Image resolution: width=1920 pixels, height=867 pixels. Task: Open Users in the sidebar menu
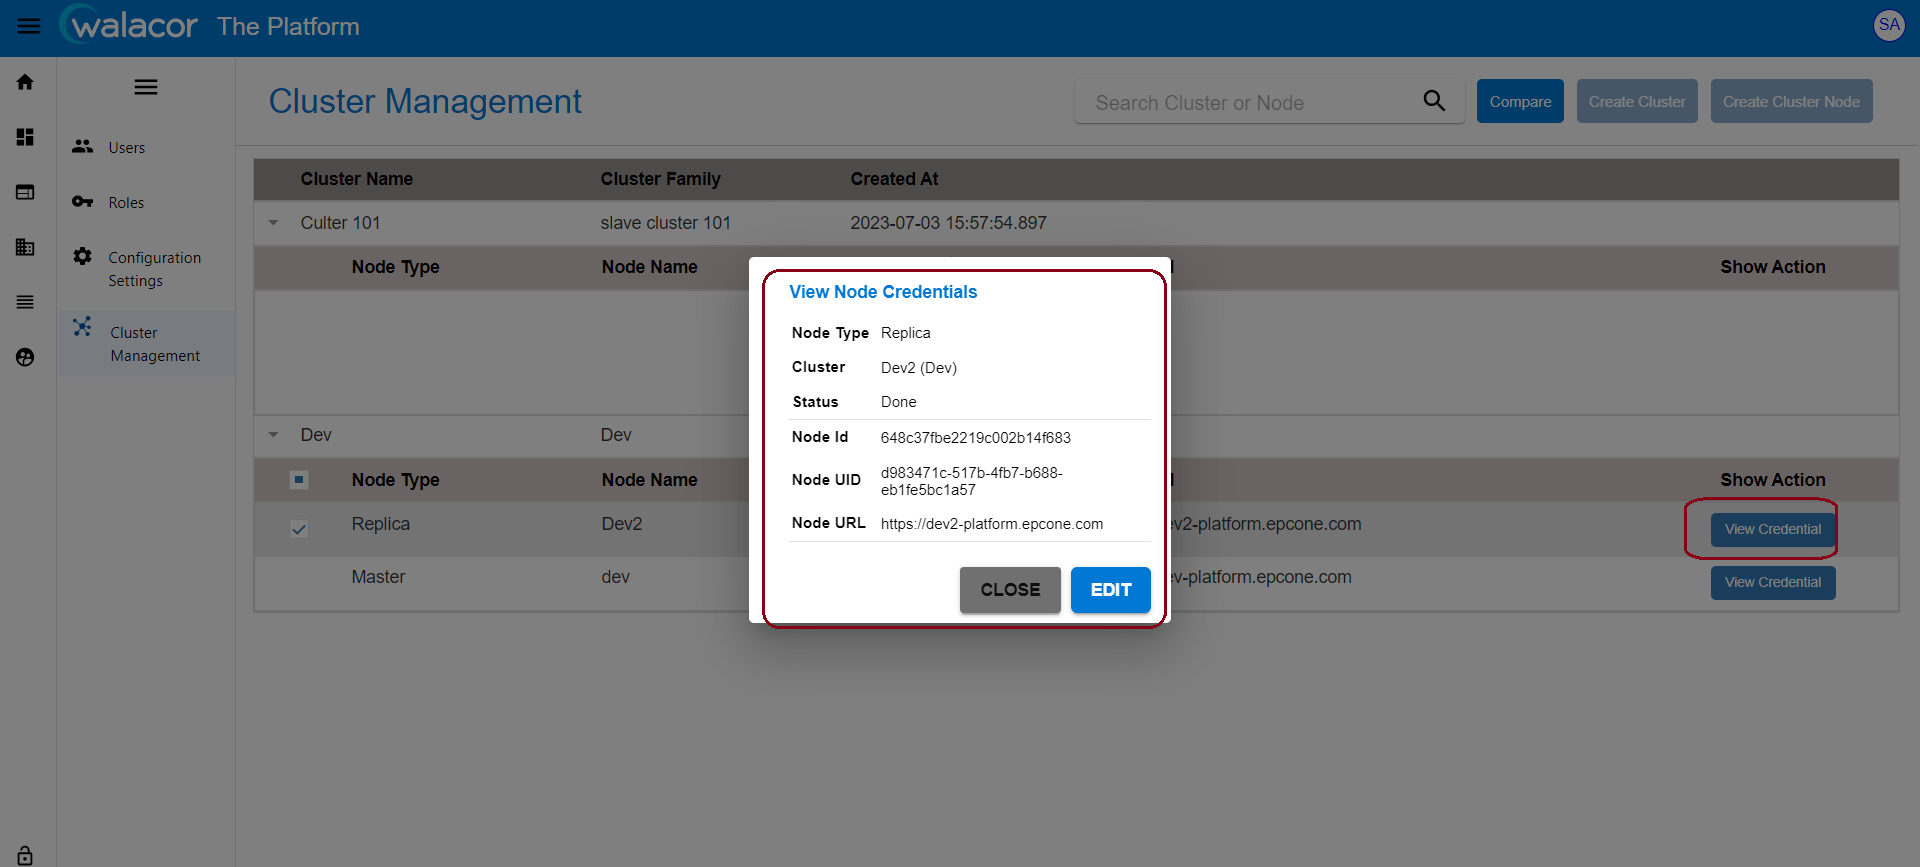(127, 148)
